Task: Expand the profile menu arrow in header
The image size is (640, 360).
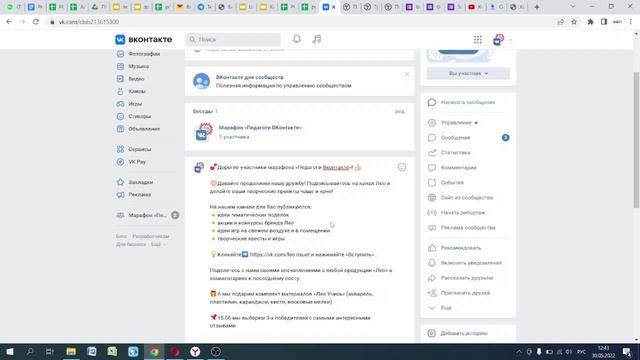Action: (510, 40)
